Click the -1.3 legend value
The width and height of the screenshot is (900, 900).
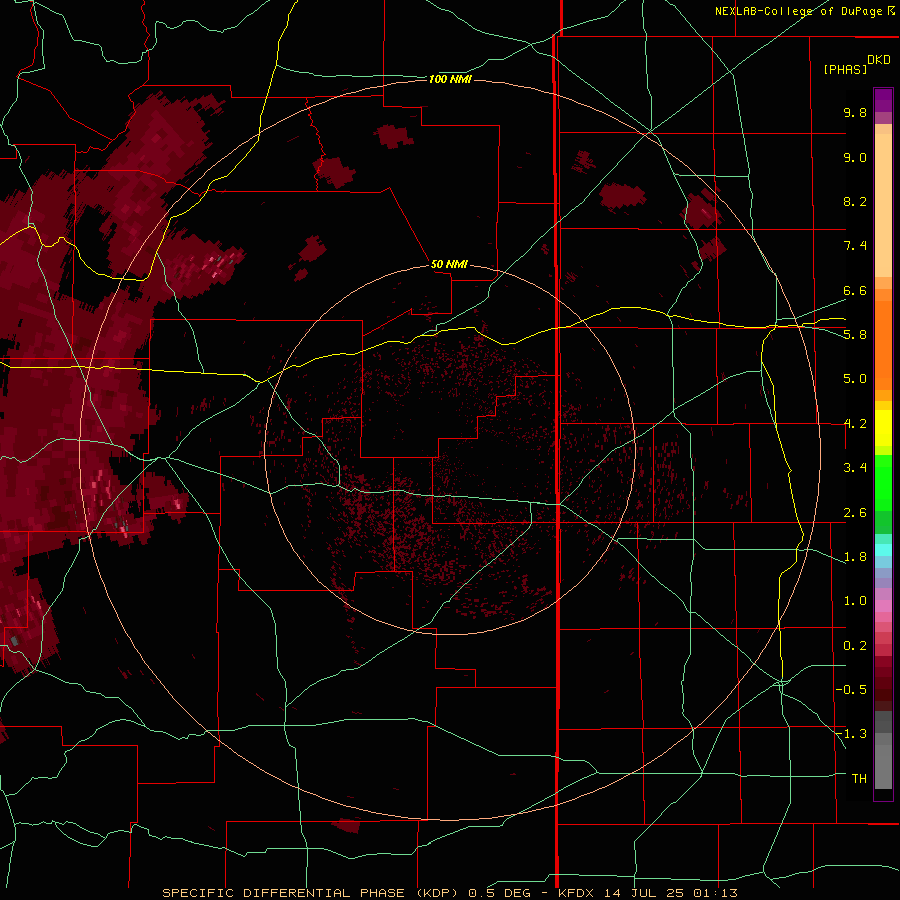click(851, 734)
